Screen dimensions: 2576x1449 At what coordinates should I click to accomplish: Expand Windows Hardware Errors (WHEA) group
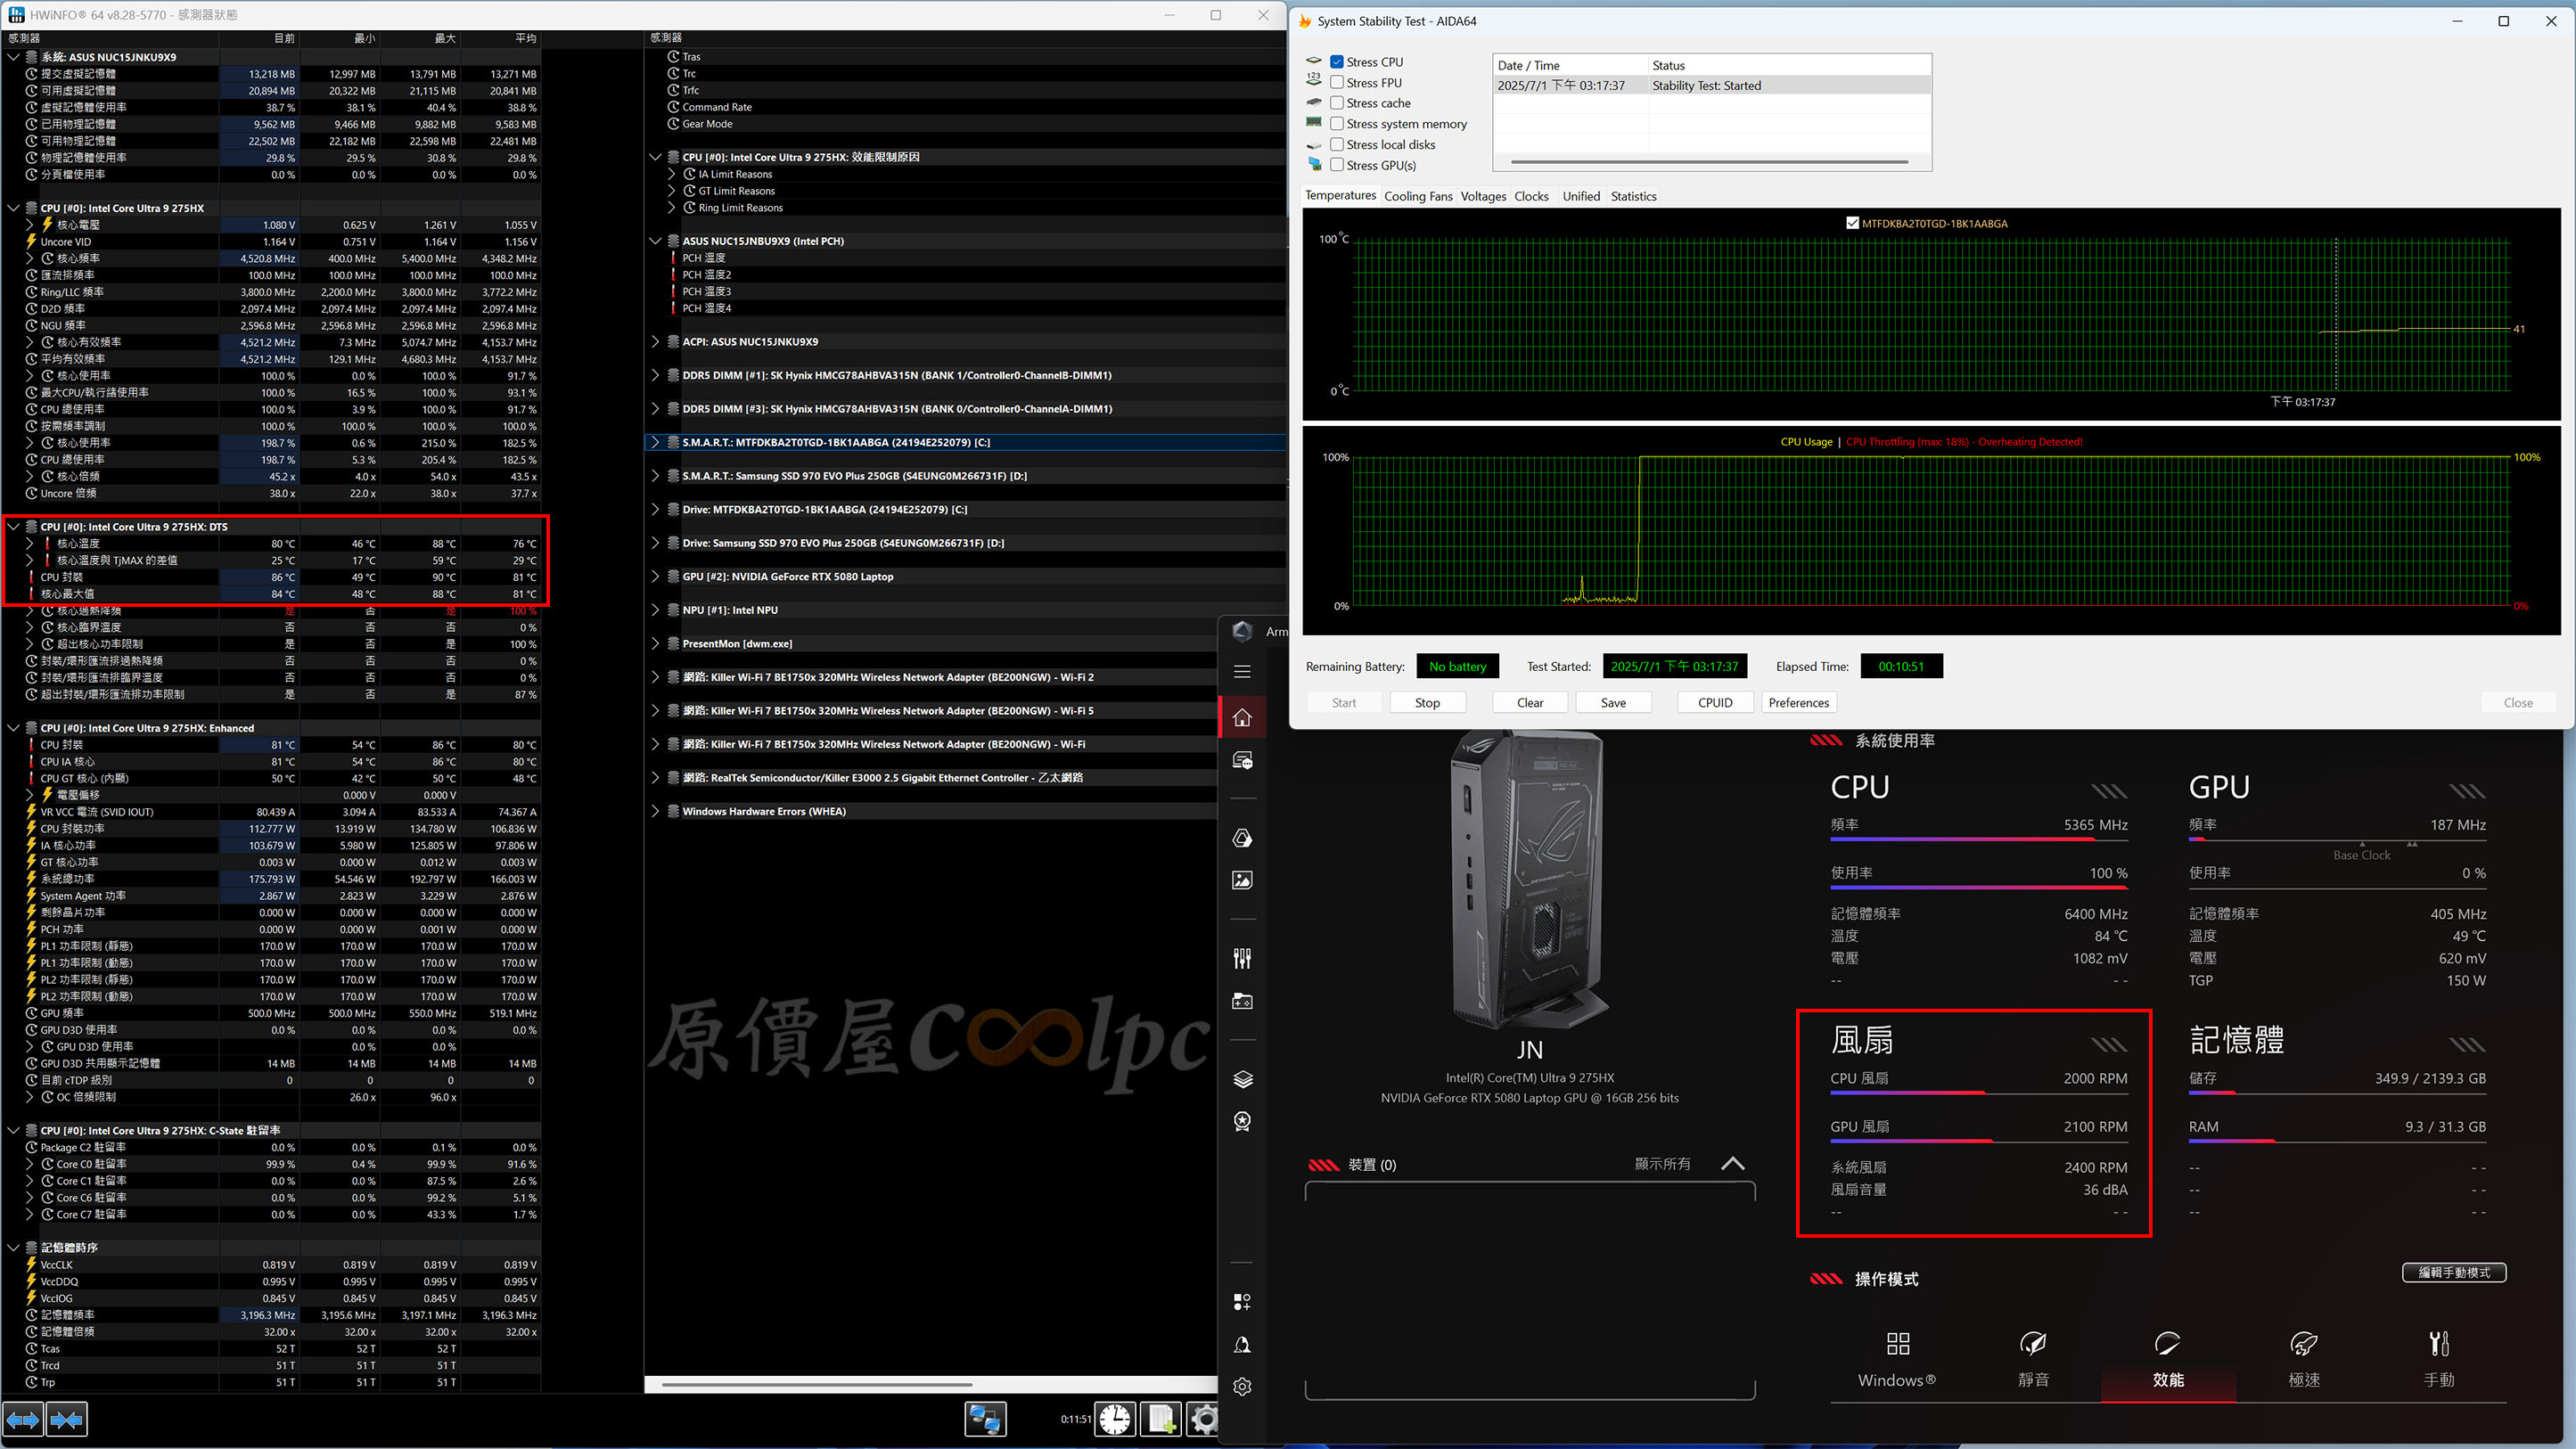tap(656, 811)
